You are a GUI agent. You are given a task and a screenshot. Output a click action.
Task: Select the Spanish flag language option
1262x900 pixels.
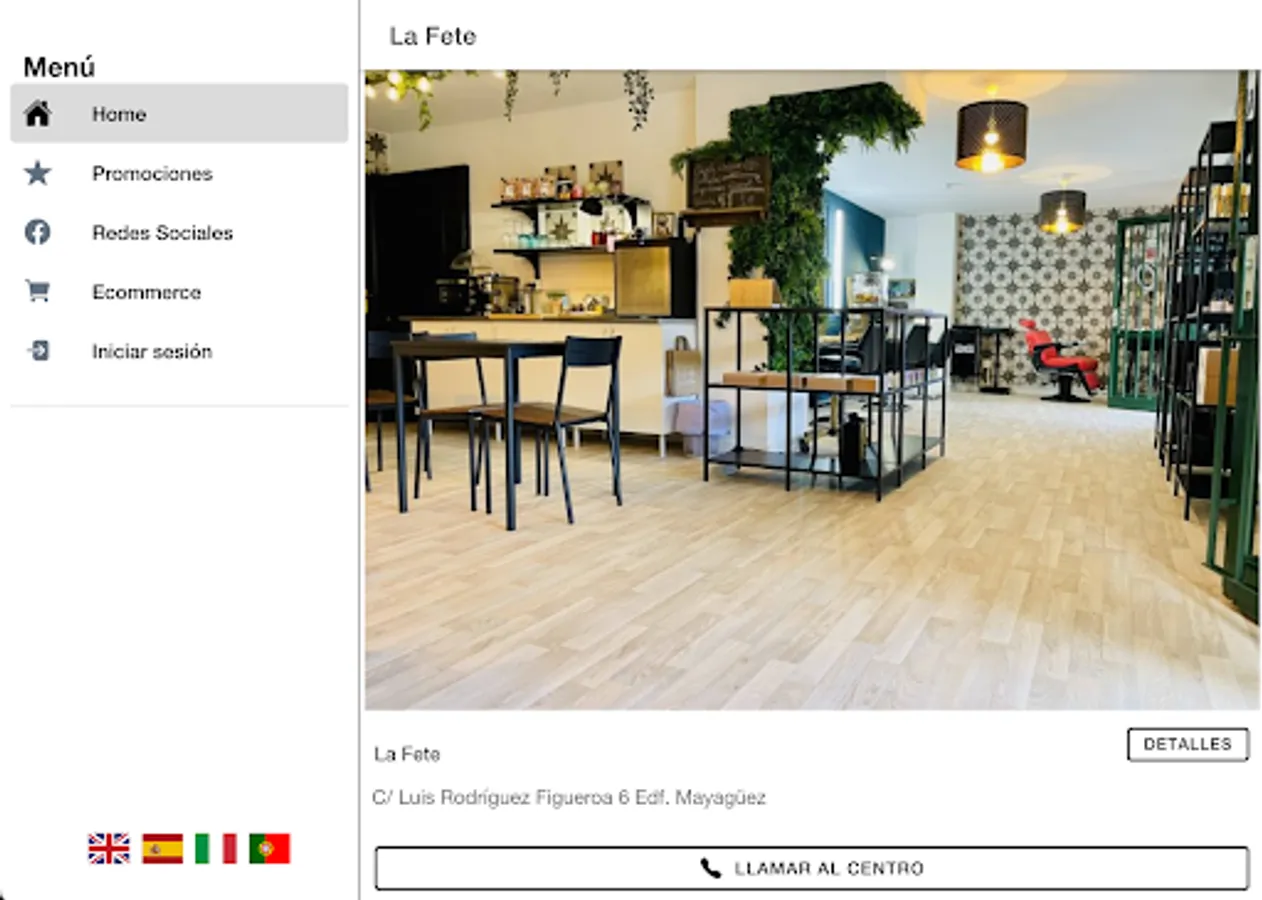162,848
